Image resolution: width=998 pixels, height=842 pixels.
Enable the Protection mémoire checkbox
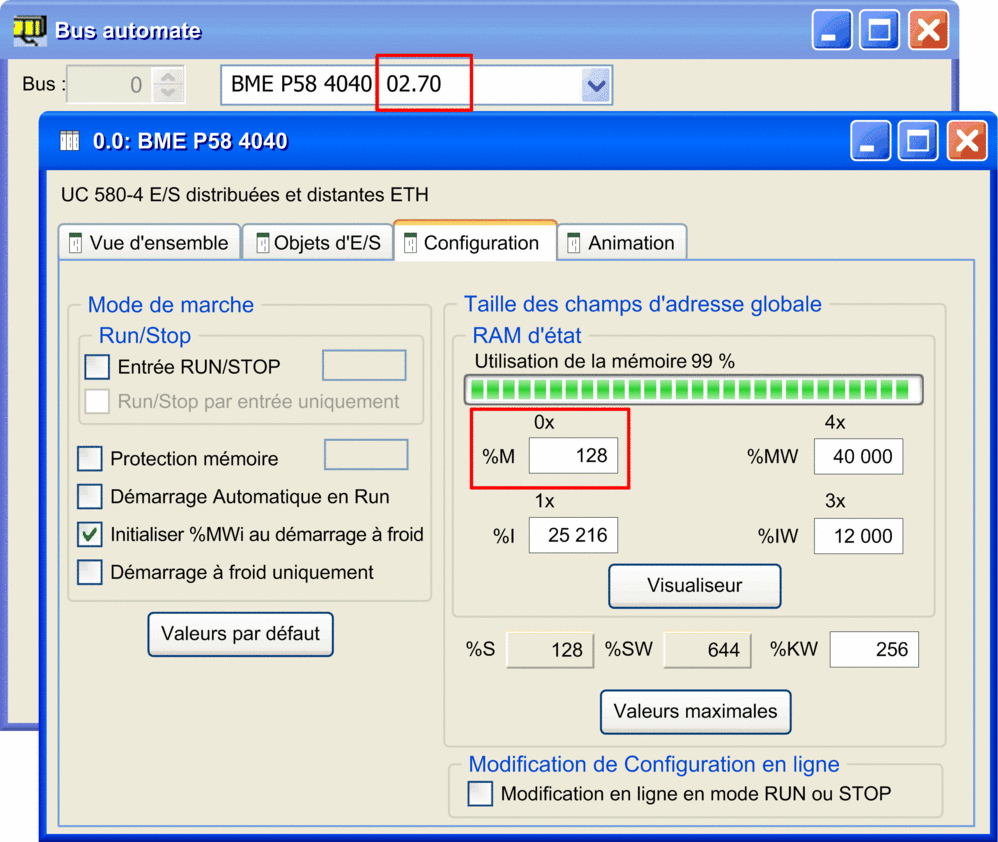click(x=90, y=458)
